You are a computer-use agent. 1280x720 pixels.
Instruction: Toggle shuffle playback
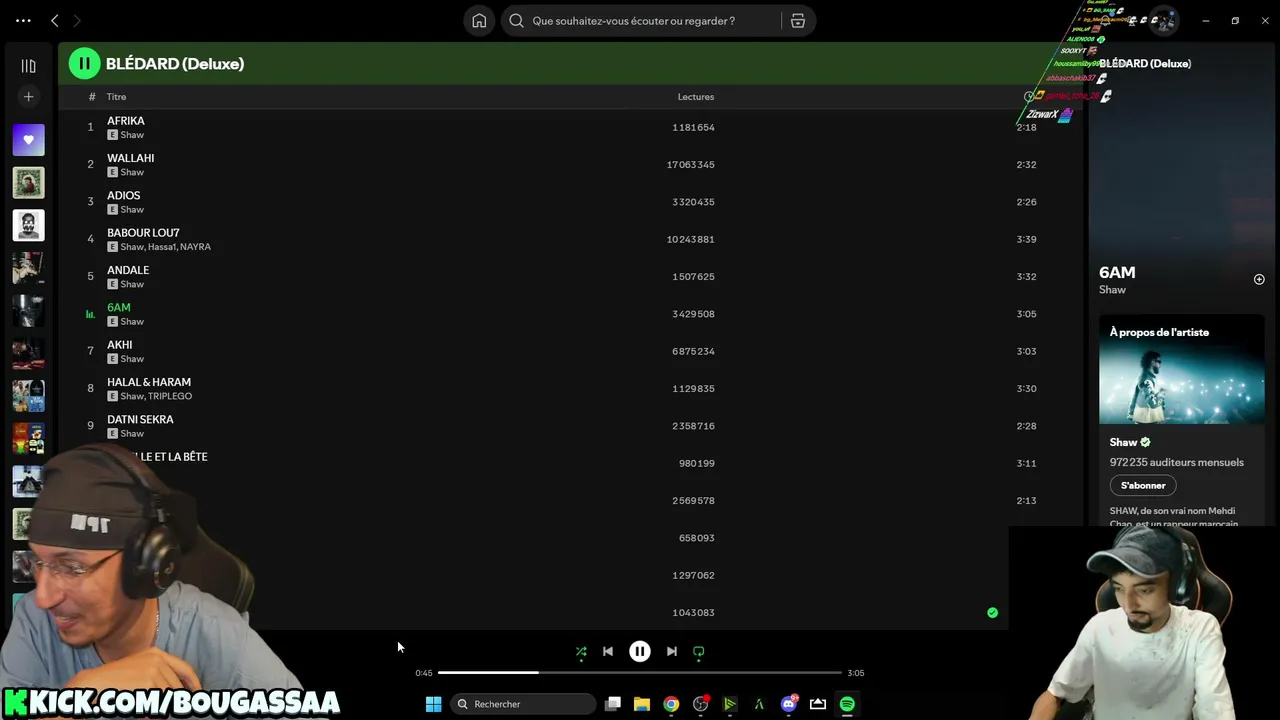pyautogui.click(x=581, y=652)
